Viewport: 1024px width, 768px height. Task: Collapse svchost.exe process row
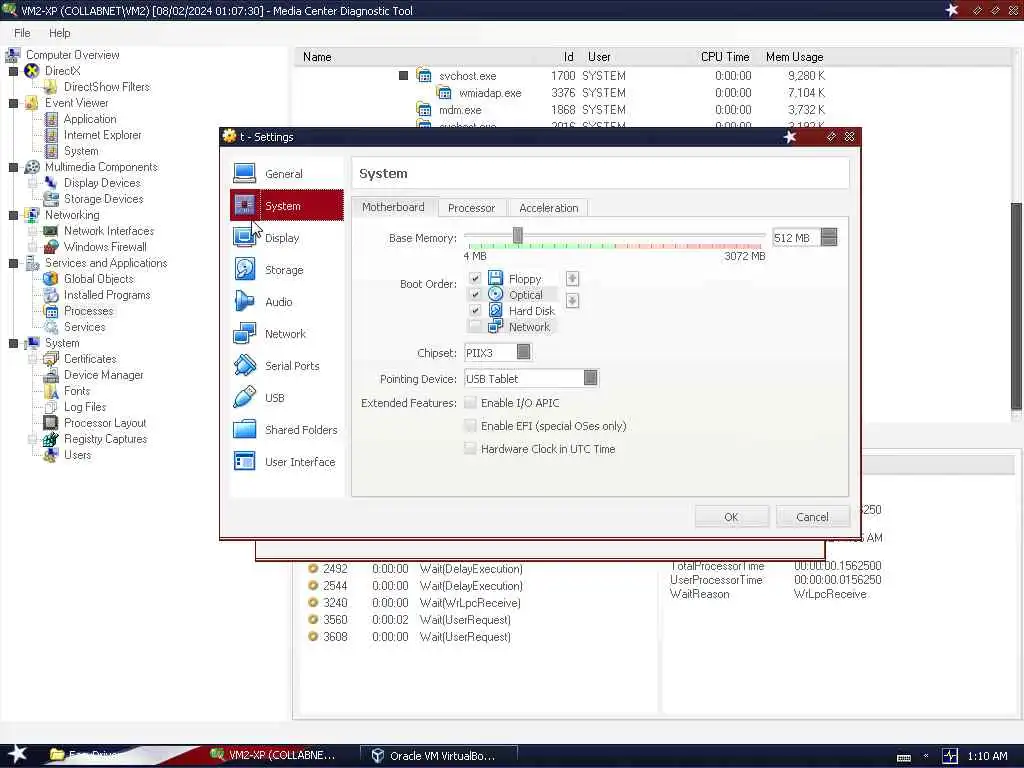(404, 76)
